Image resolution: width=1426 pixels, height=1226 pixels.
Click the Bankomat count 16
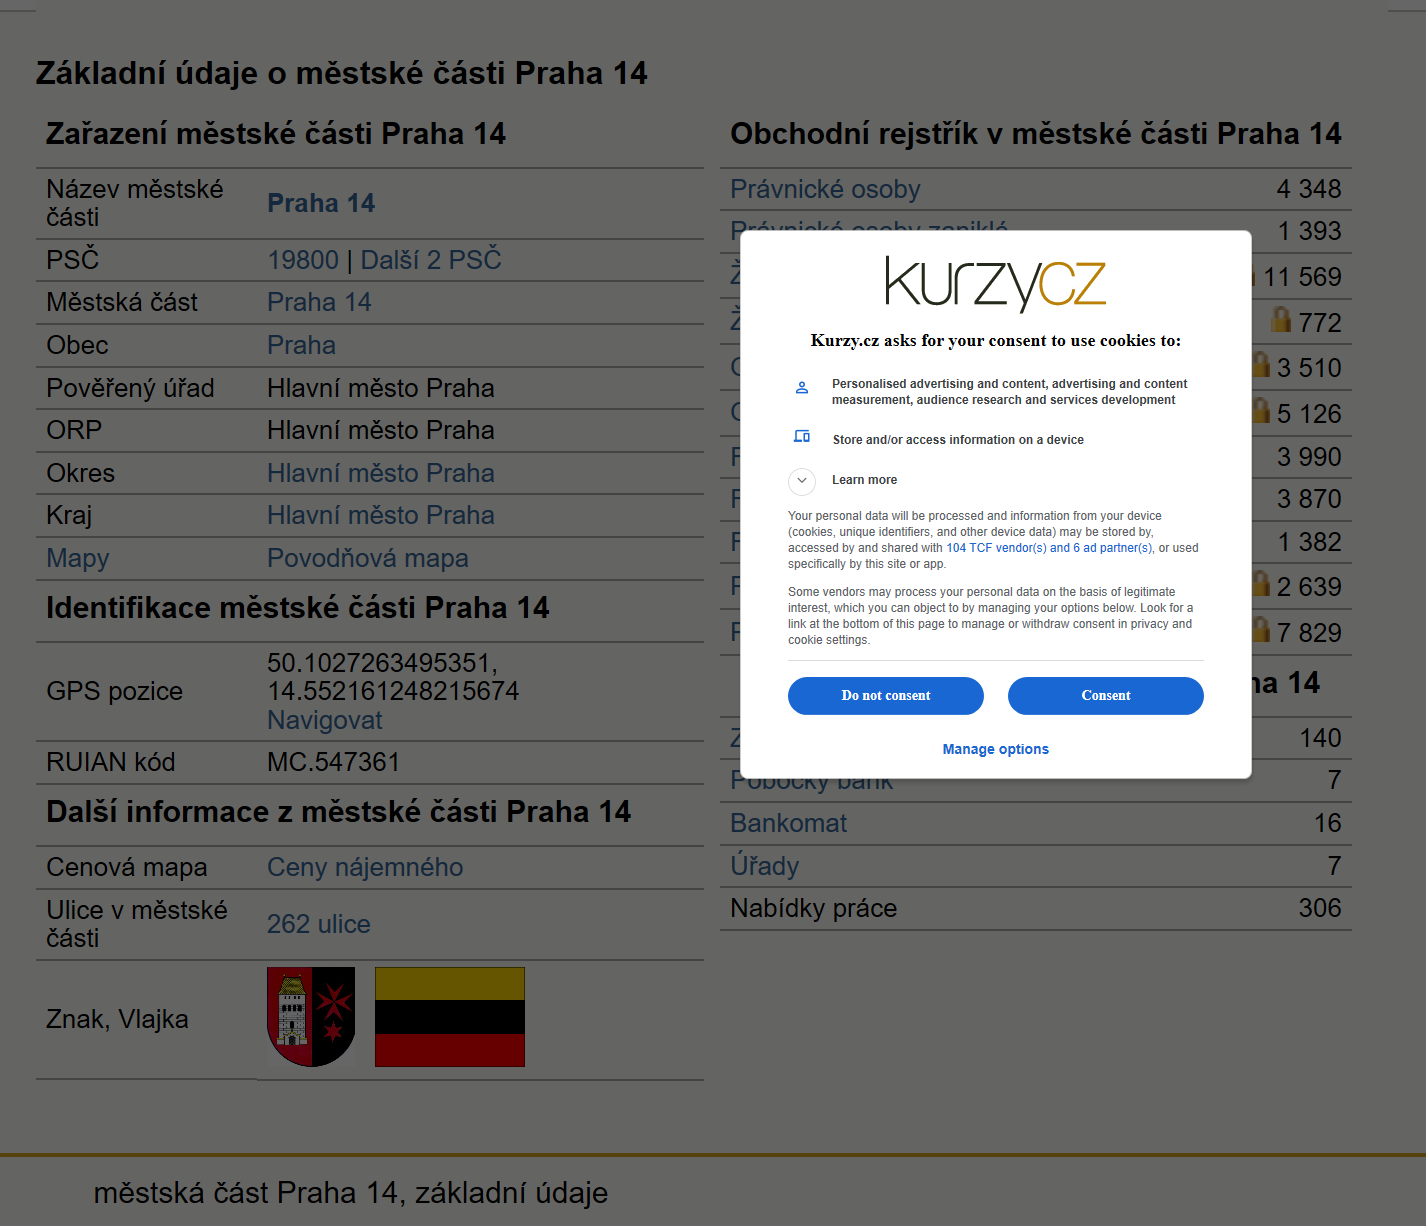[1328, 823]
